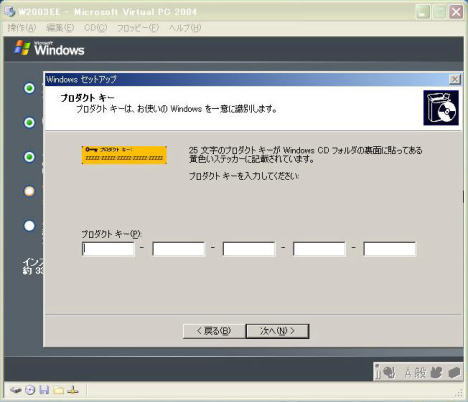Click the Windows CD package icon
Viewport: 468px width, 402px height.
coord(441,108)
